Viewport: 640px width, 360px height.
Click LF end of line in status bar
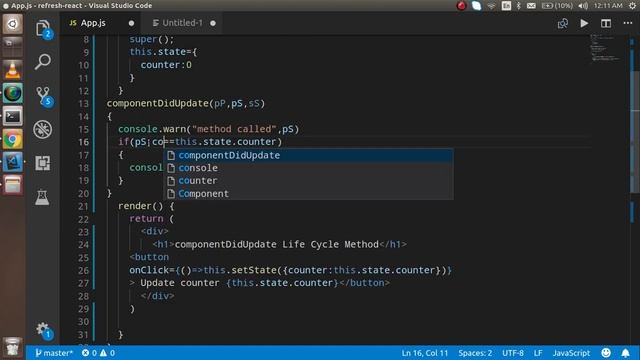[538, 353]
